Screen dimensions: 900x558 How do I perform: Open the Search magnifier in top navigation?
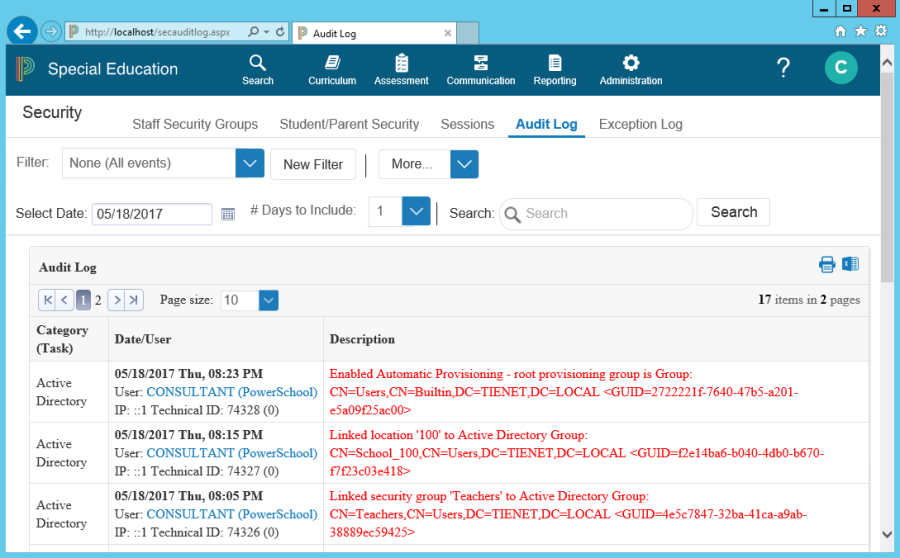(x=257, y=63)
